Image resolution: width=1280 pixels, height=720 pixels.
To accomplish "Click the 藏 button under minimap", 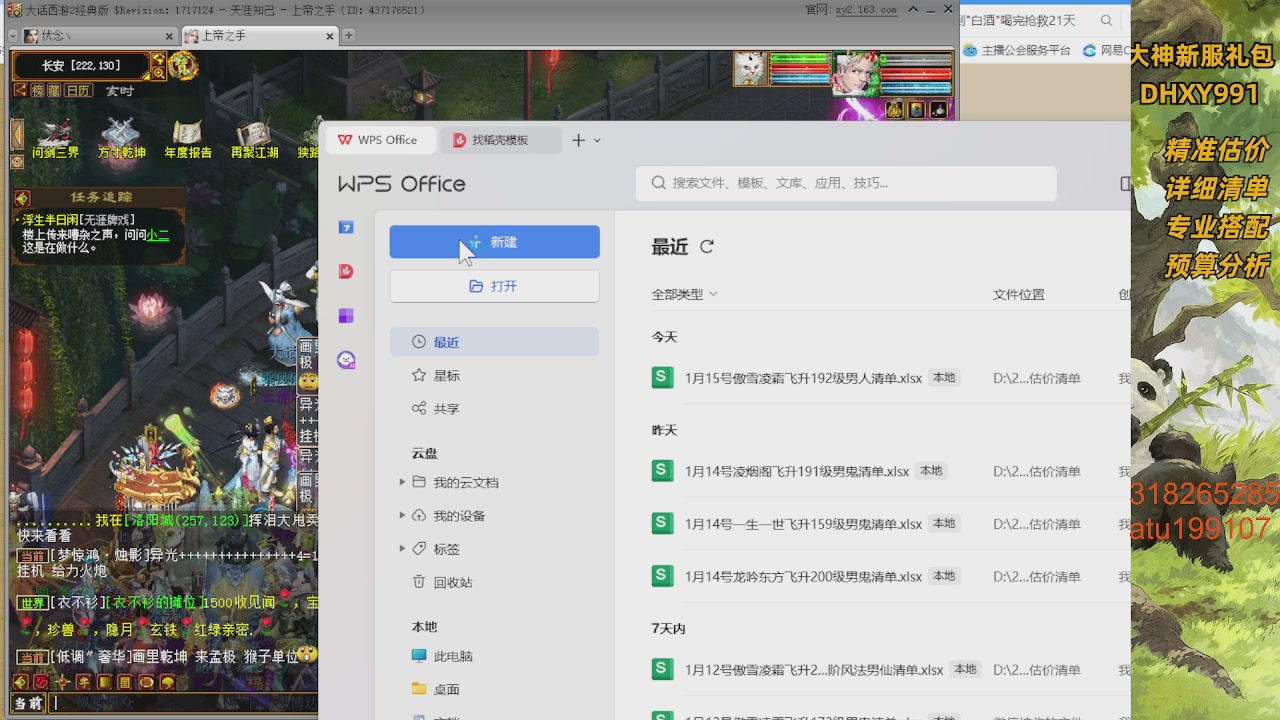I will click(56, 90).
